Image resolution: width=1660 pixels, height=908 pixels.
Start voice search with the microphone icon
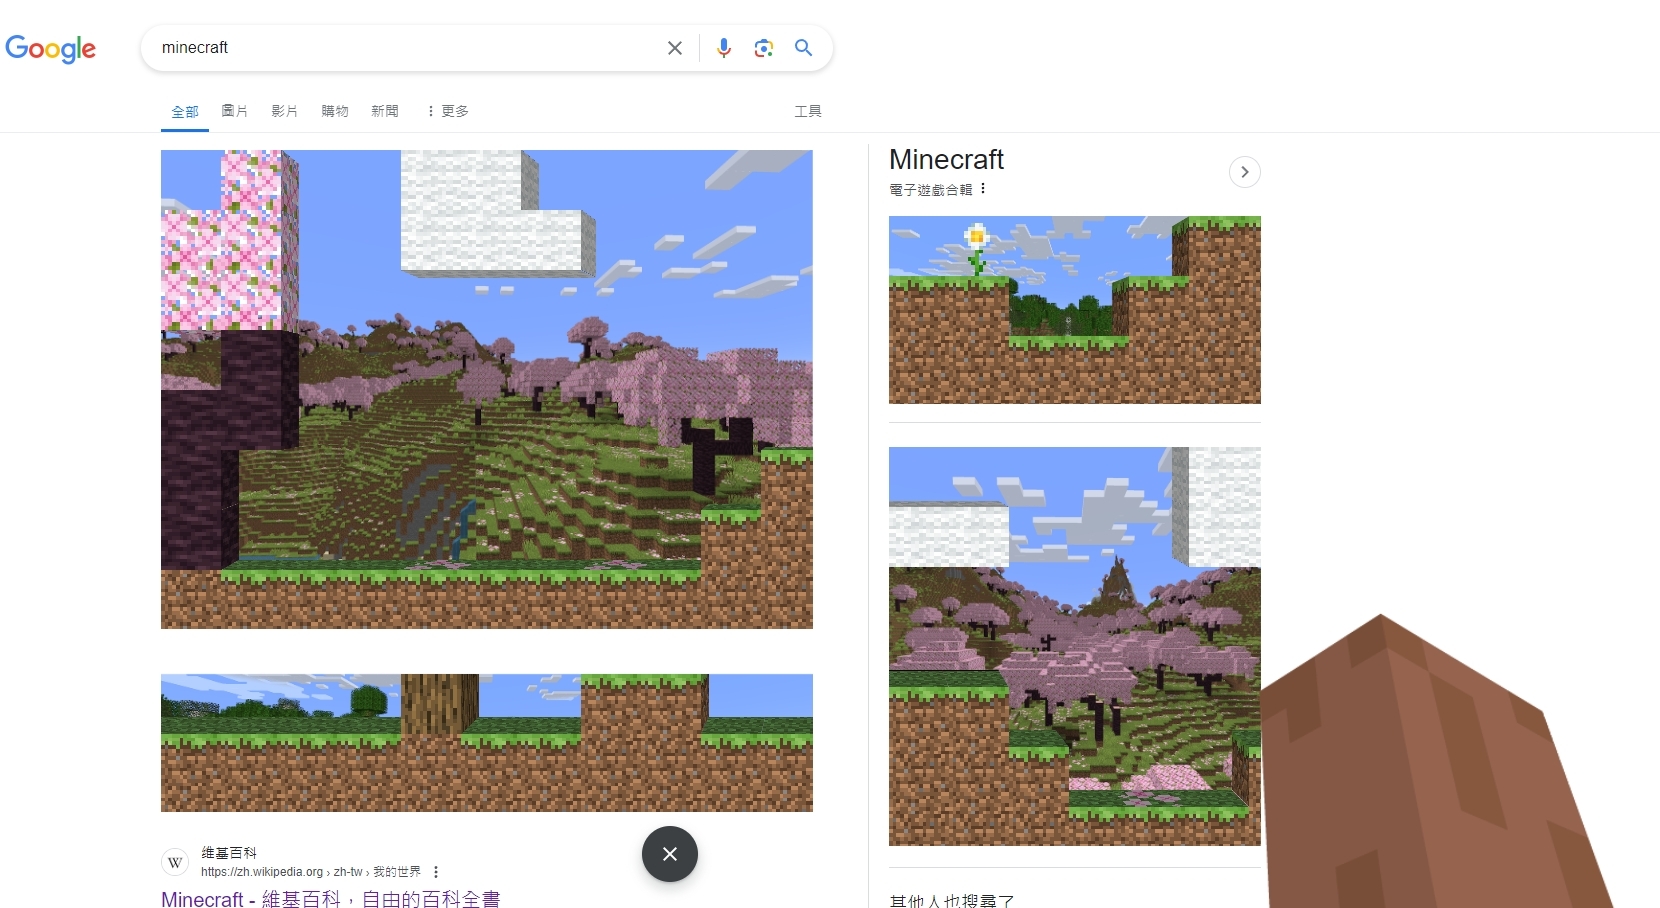point(724,48)
